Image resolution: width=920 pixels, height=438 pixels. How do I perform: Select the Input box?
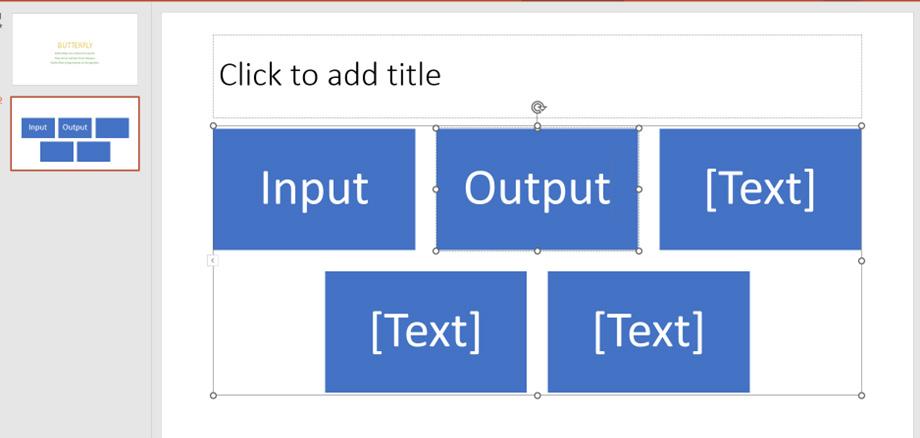pyautogui.click(x=314, y=189)
